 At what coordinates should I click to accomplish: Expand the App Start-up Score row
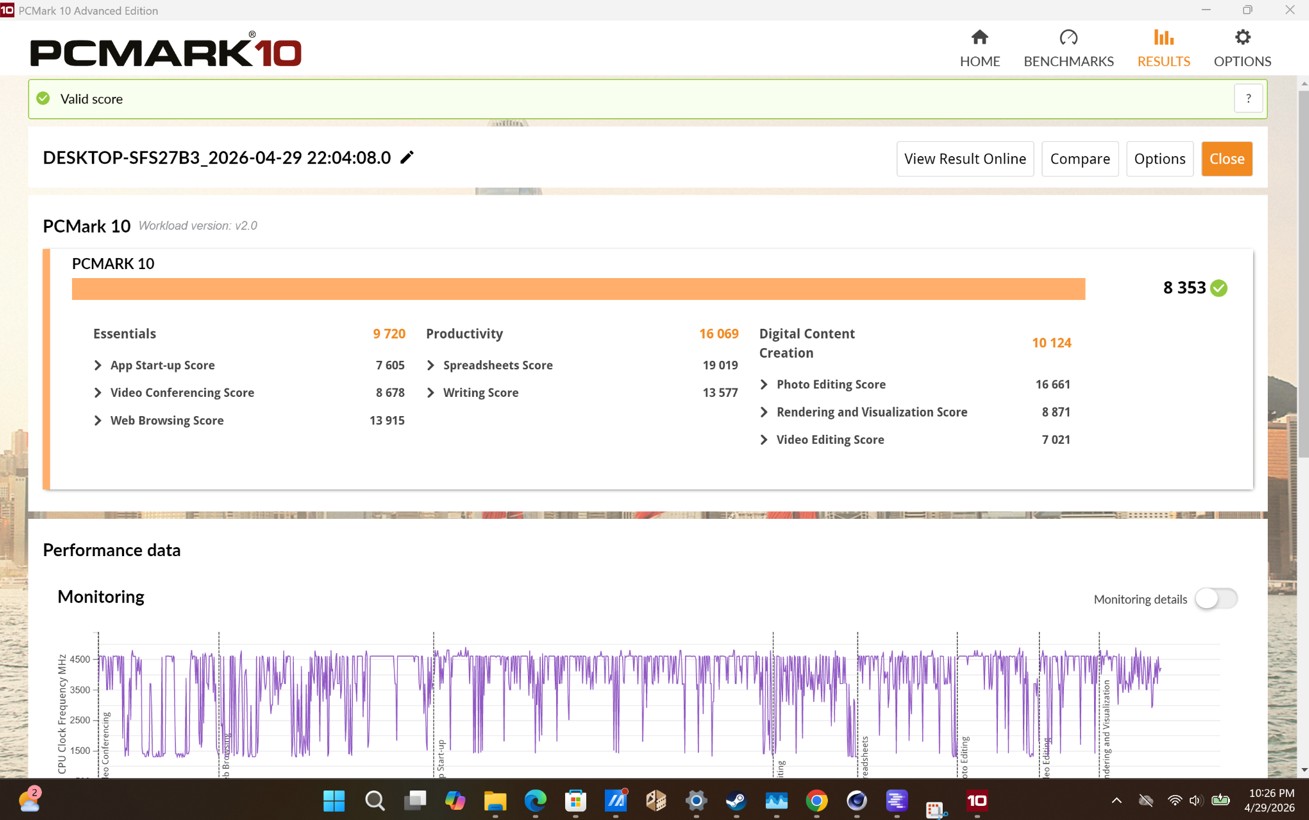point(249,365)
